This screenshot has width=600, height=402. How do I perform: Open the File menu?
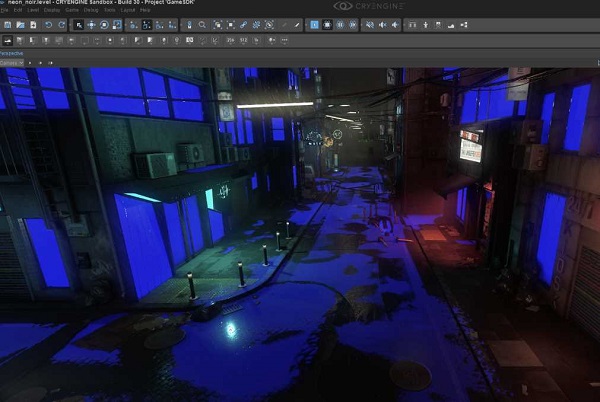pyautogui.click(x=5, y=10)
